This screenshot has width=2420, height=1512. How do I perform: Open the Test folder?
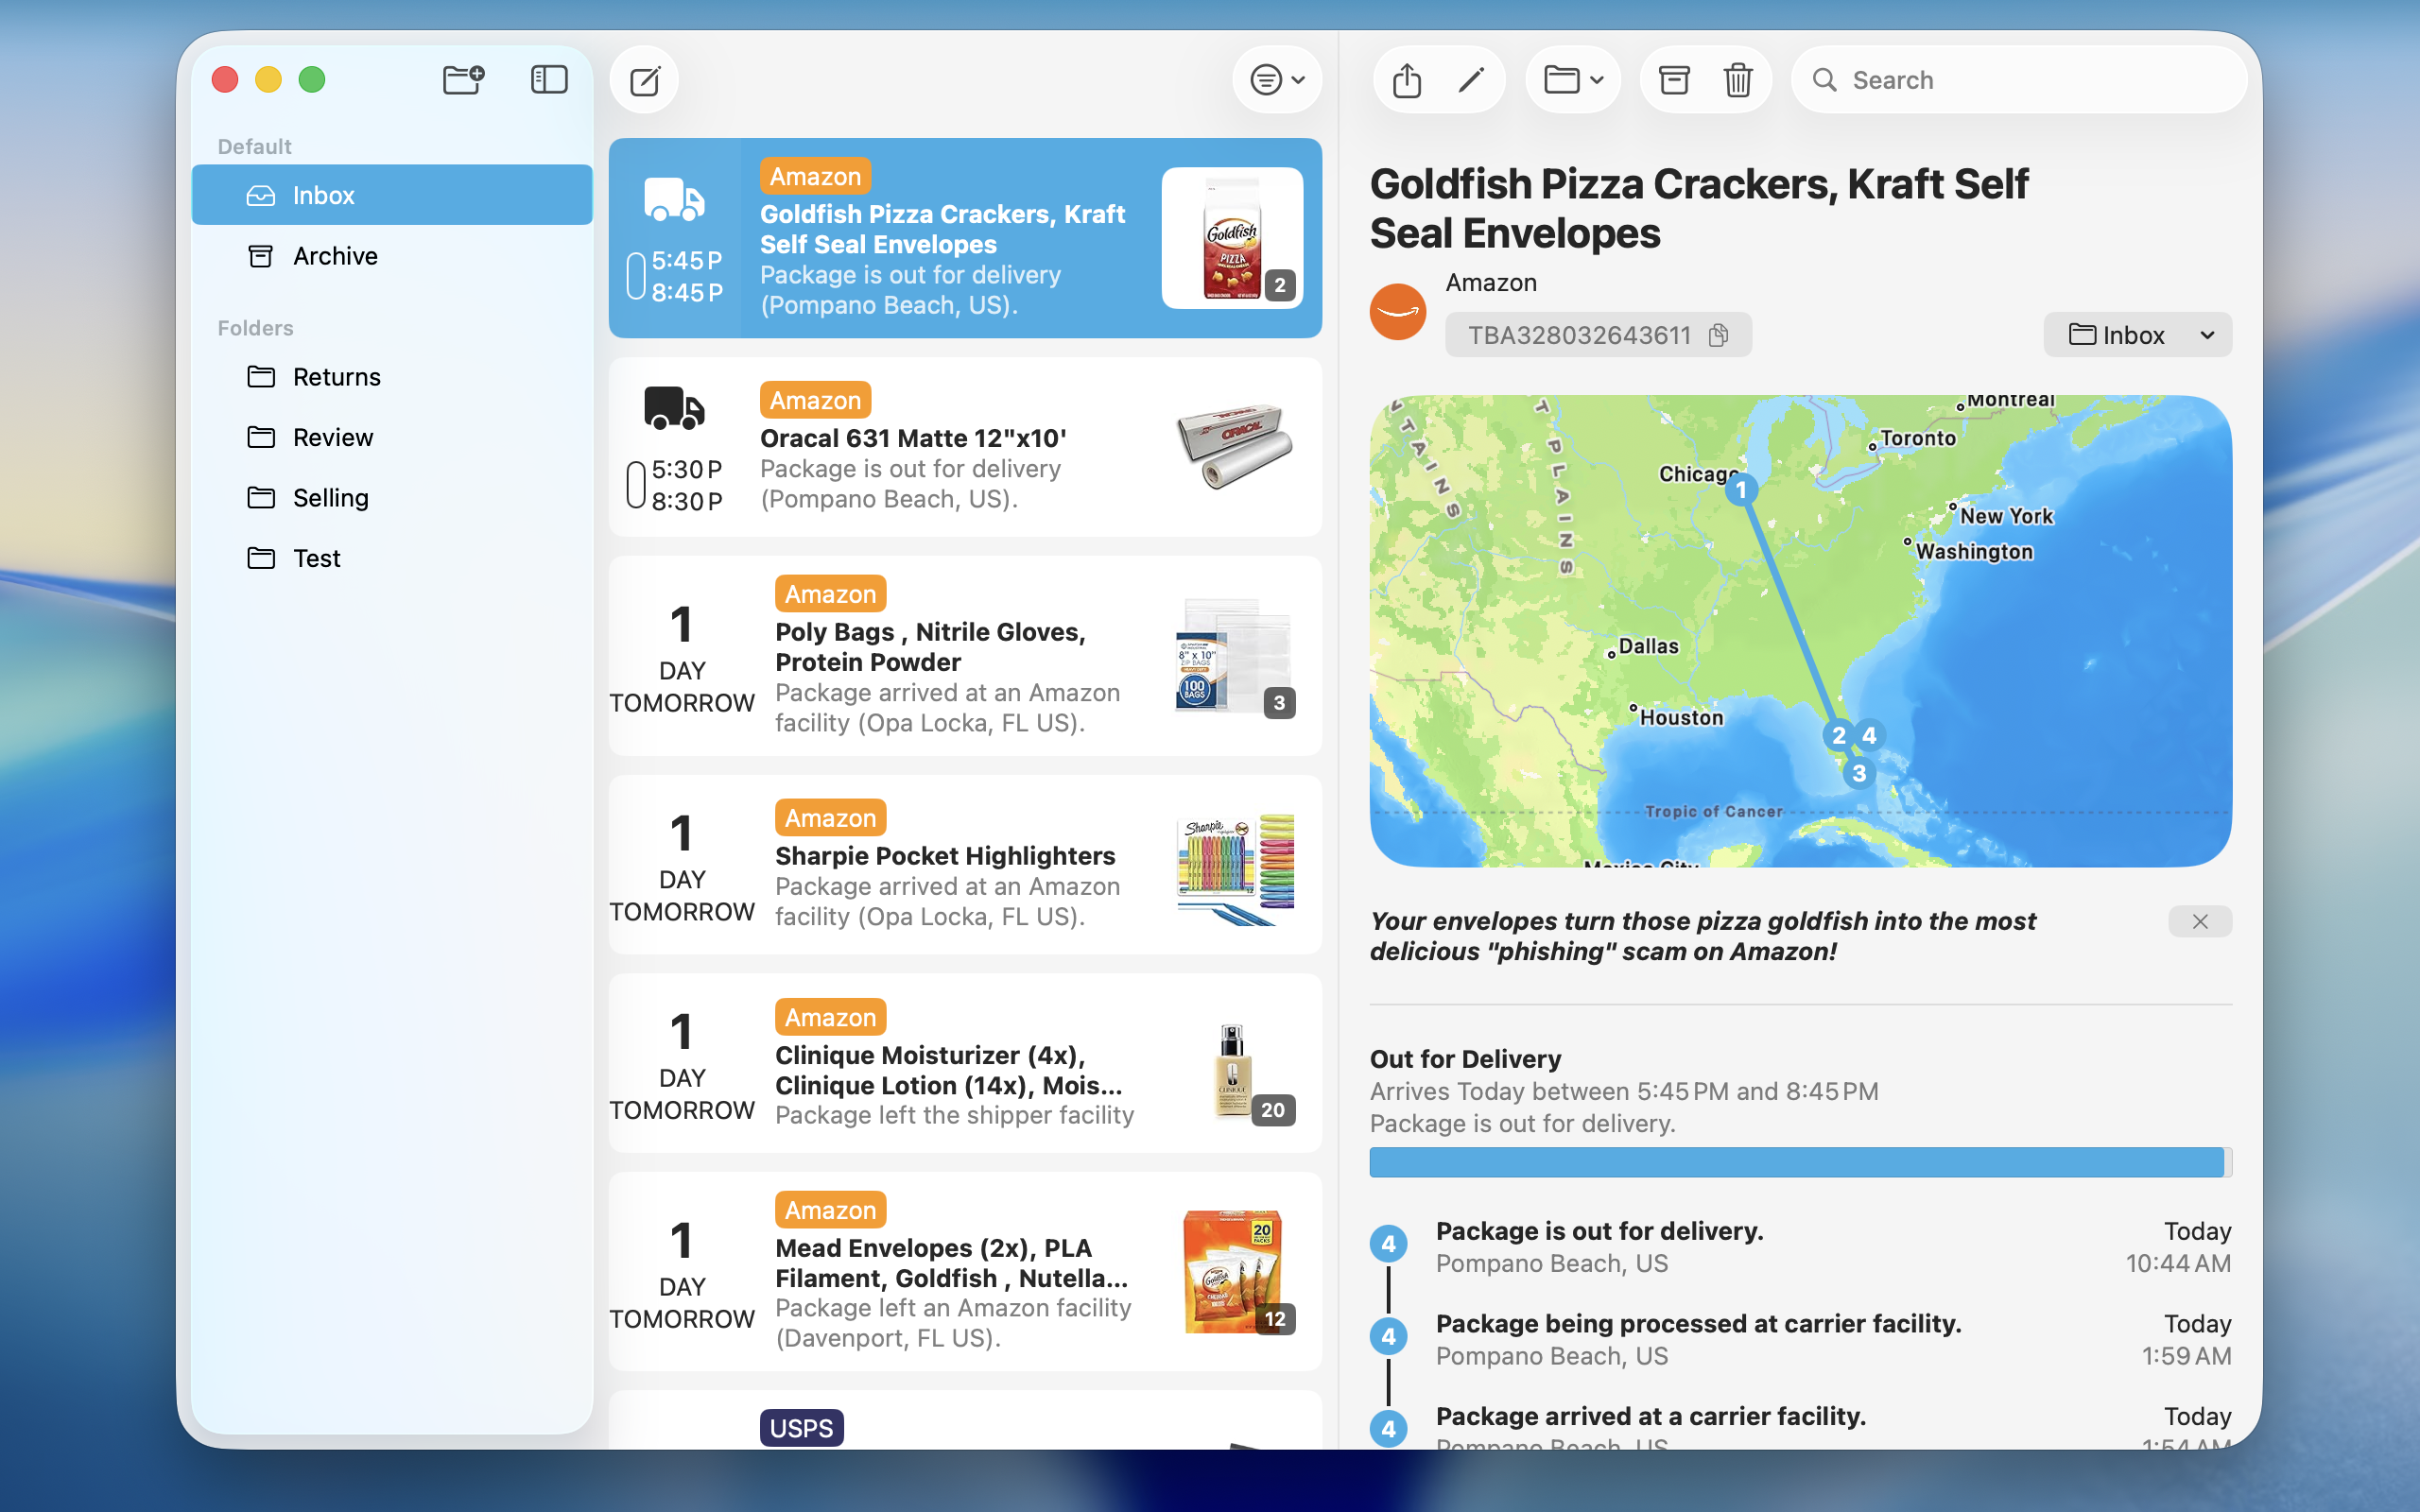392,558
